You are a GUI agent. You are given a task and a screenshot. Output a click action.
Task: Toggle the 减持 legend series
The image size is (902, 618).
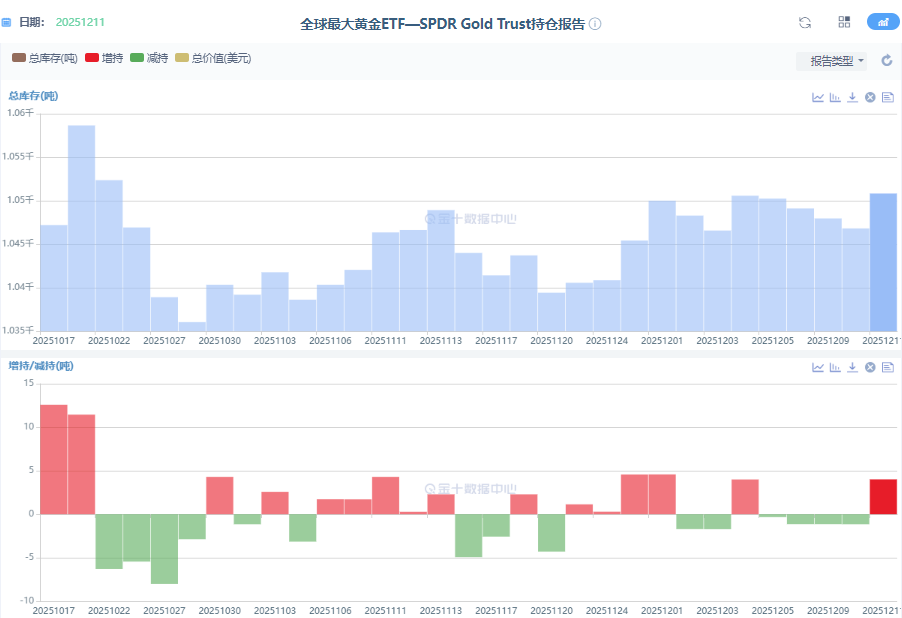point(149,59)
